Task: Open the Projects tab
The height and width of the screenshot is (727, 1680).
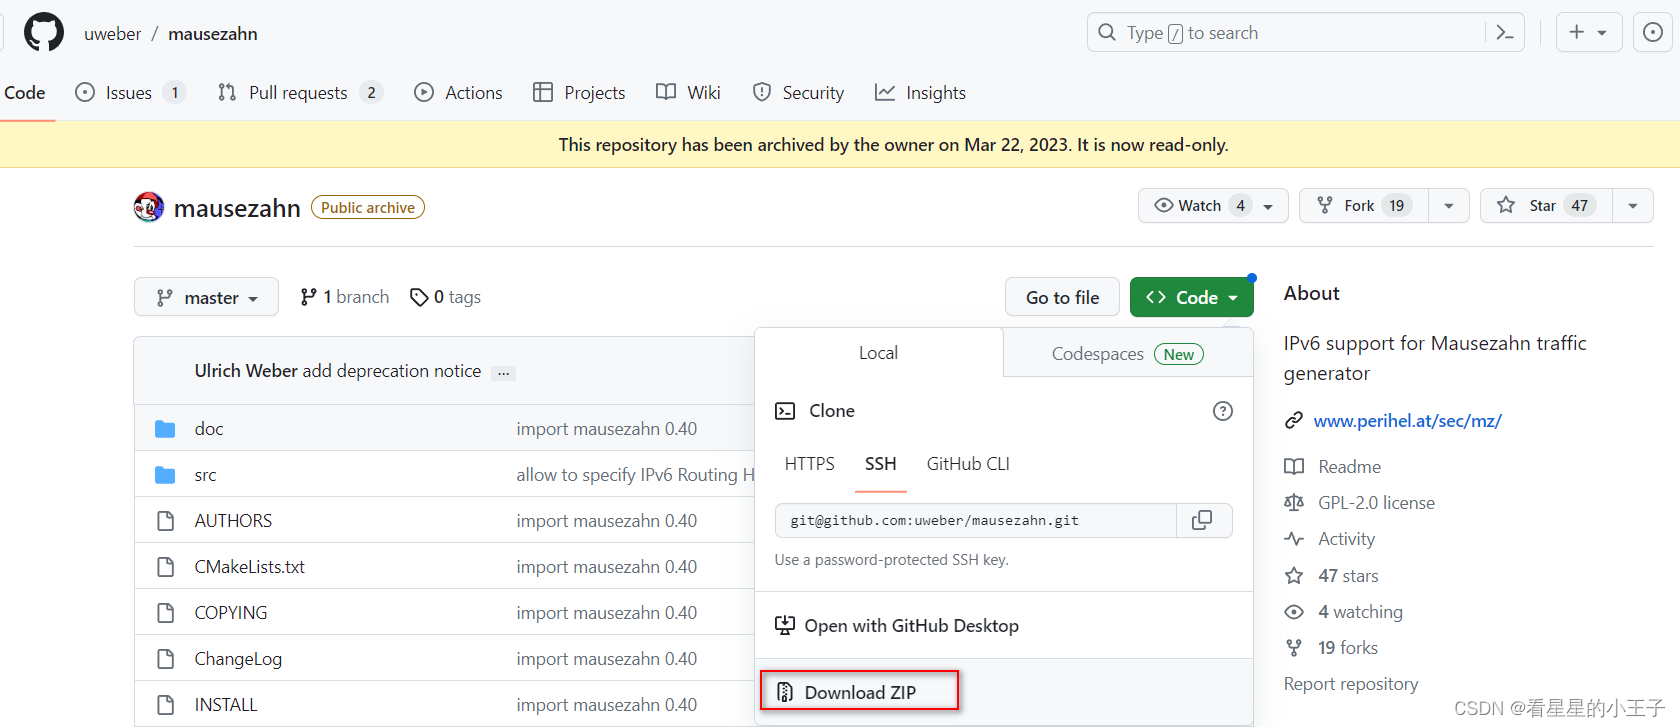Action: pyautogui.click(x=579, y=92)
